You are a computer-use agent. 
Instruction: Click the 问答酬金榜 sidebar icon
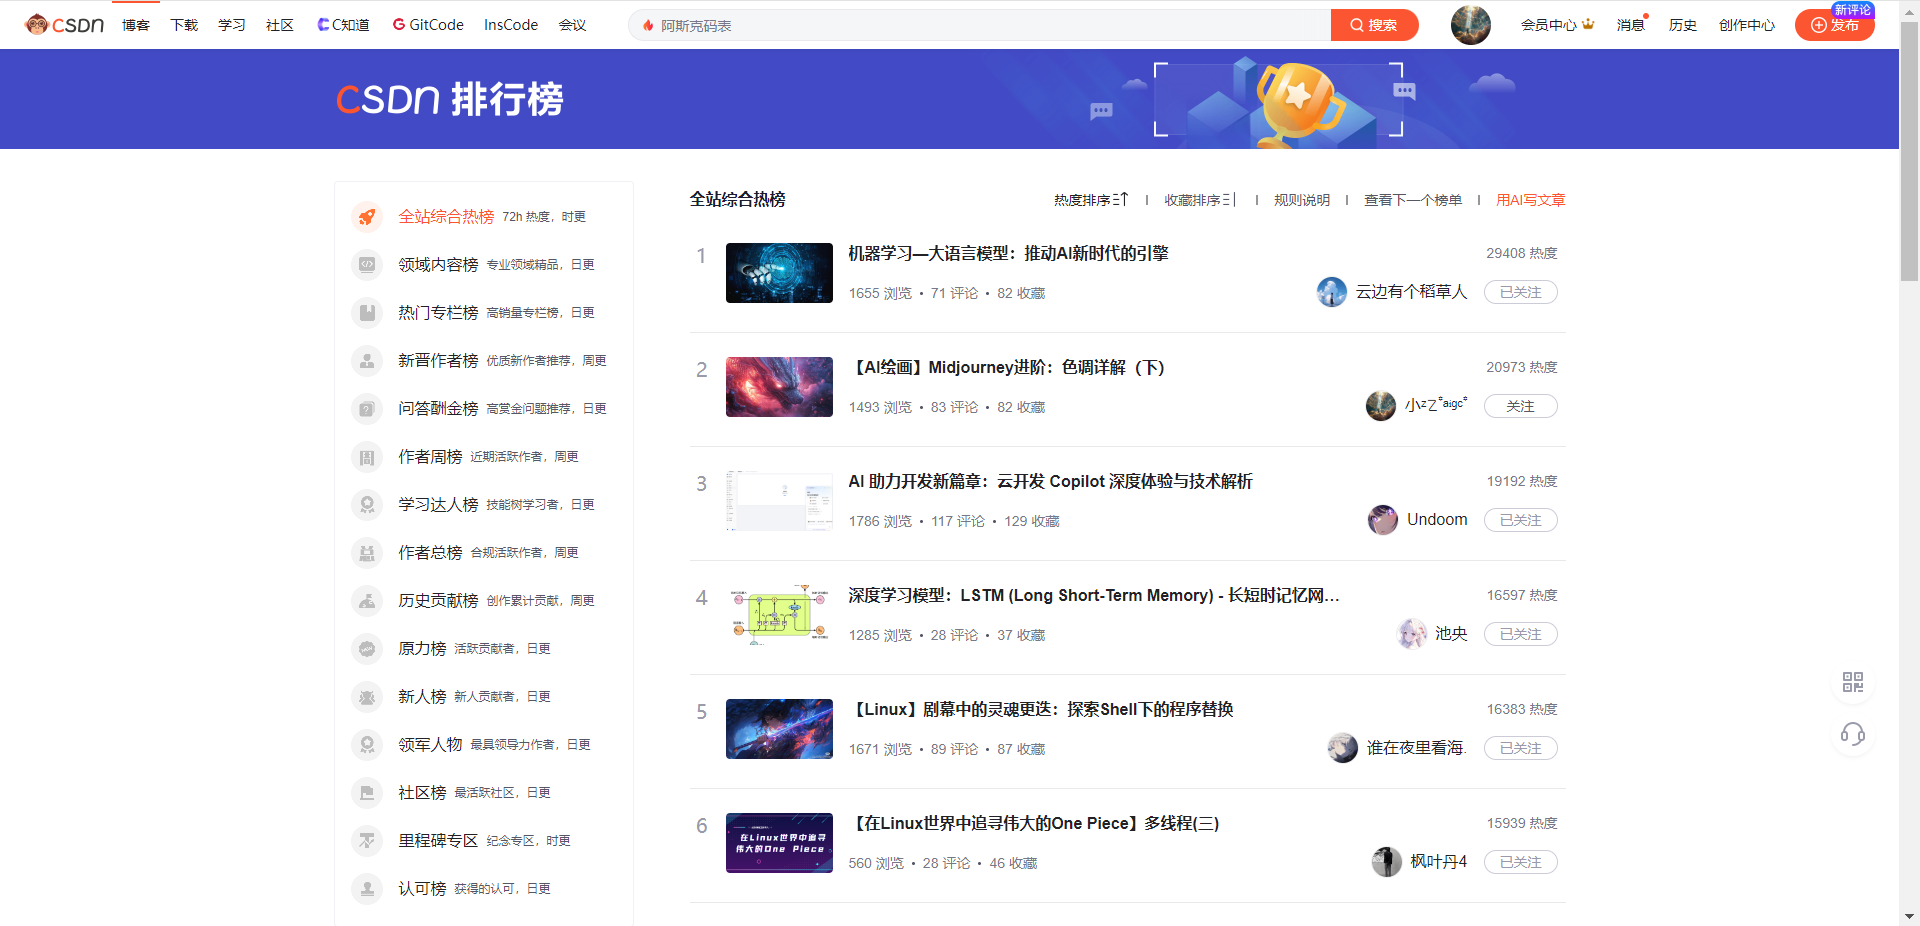[367, 409]
